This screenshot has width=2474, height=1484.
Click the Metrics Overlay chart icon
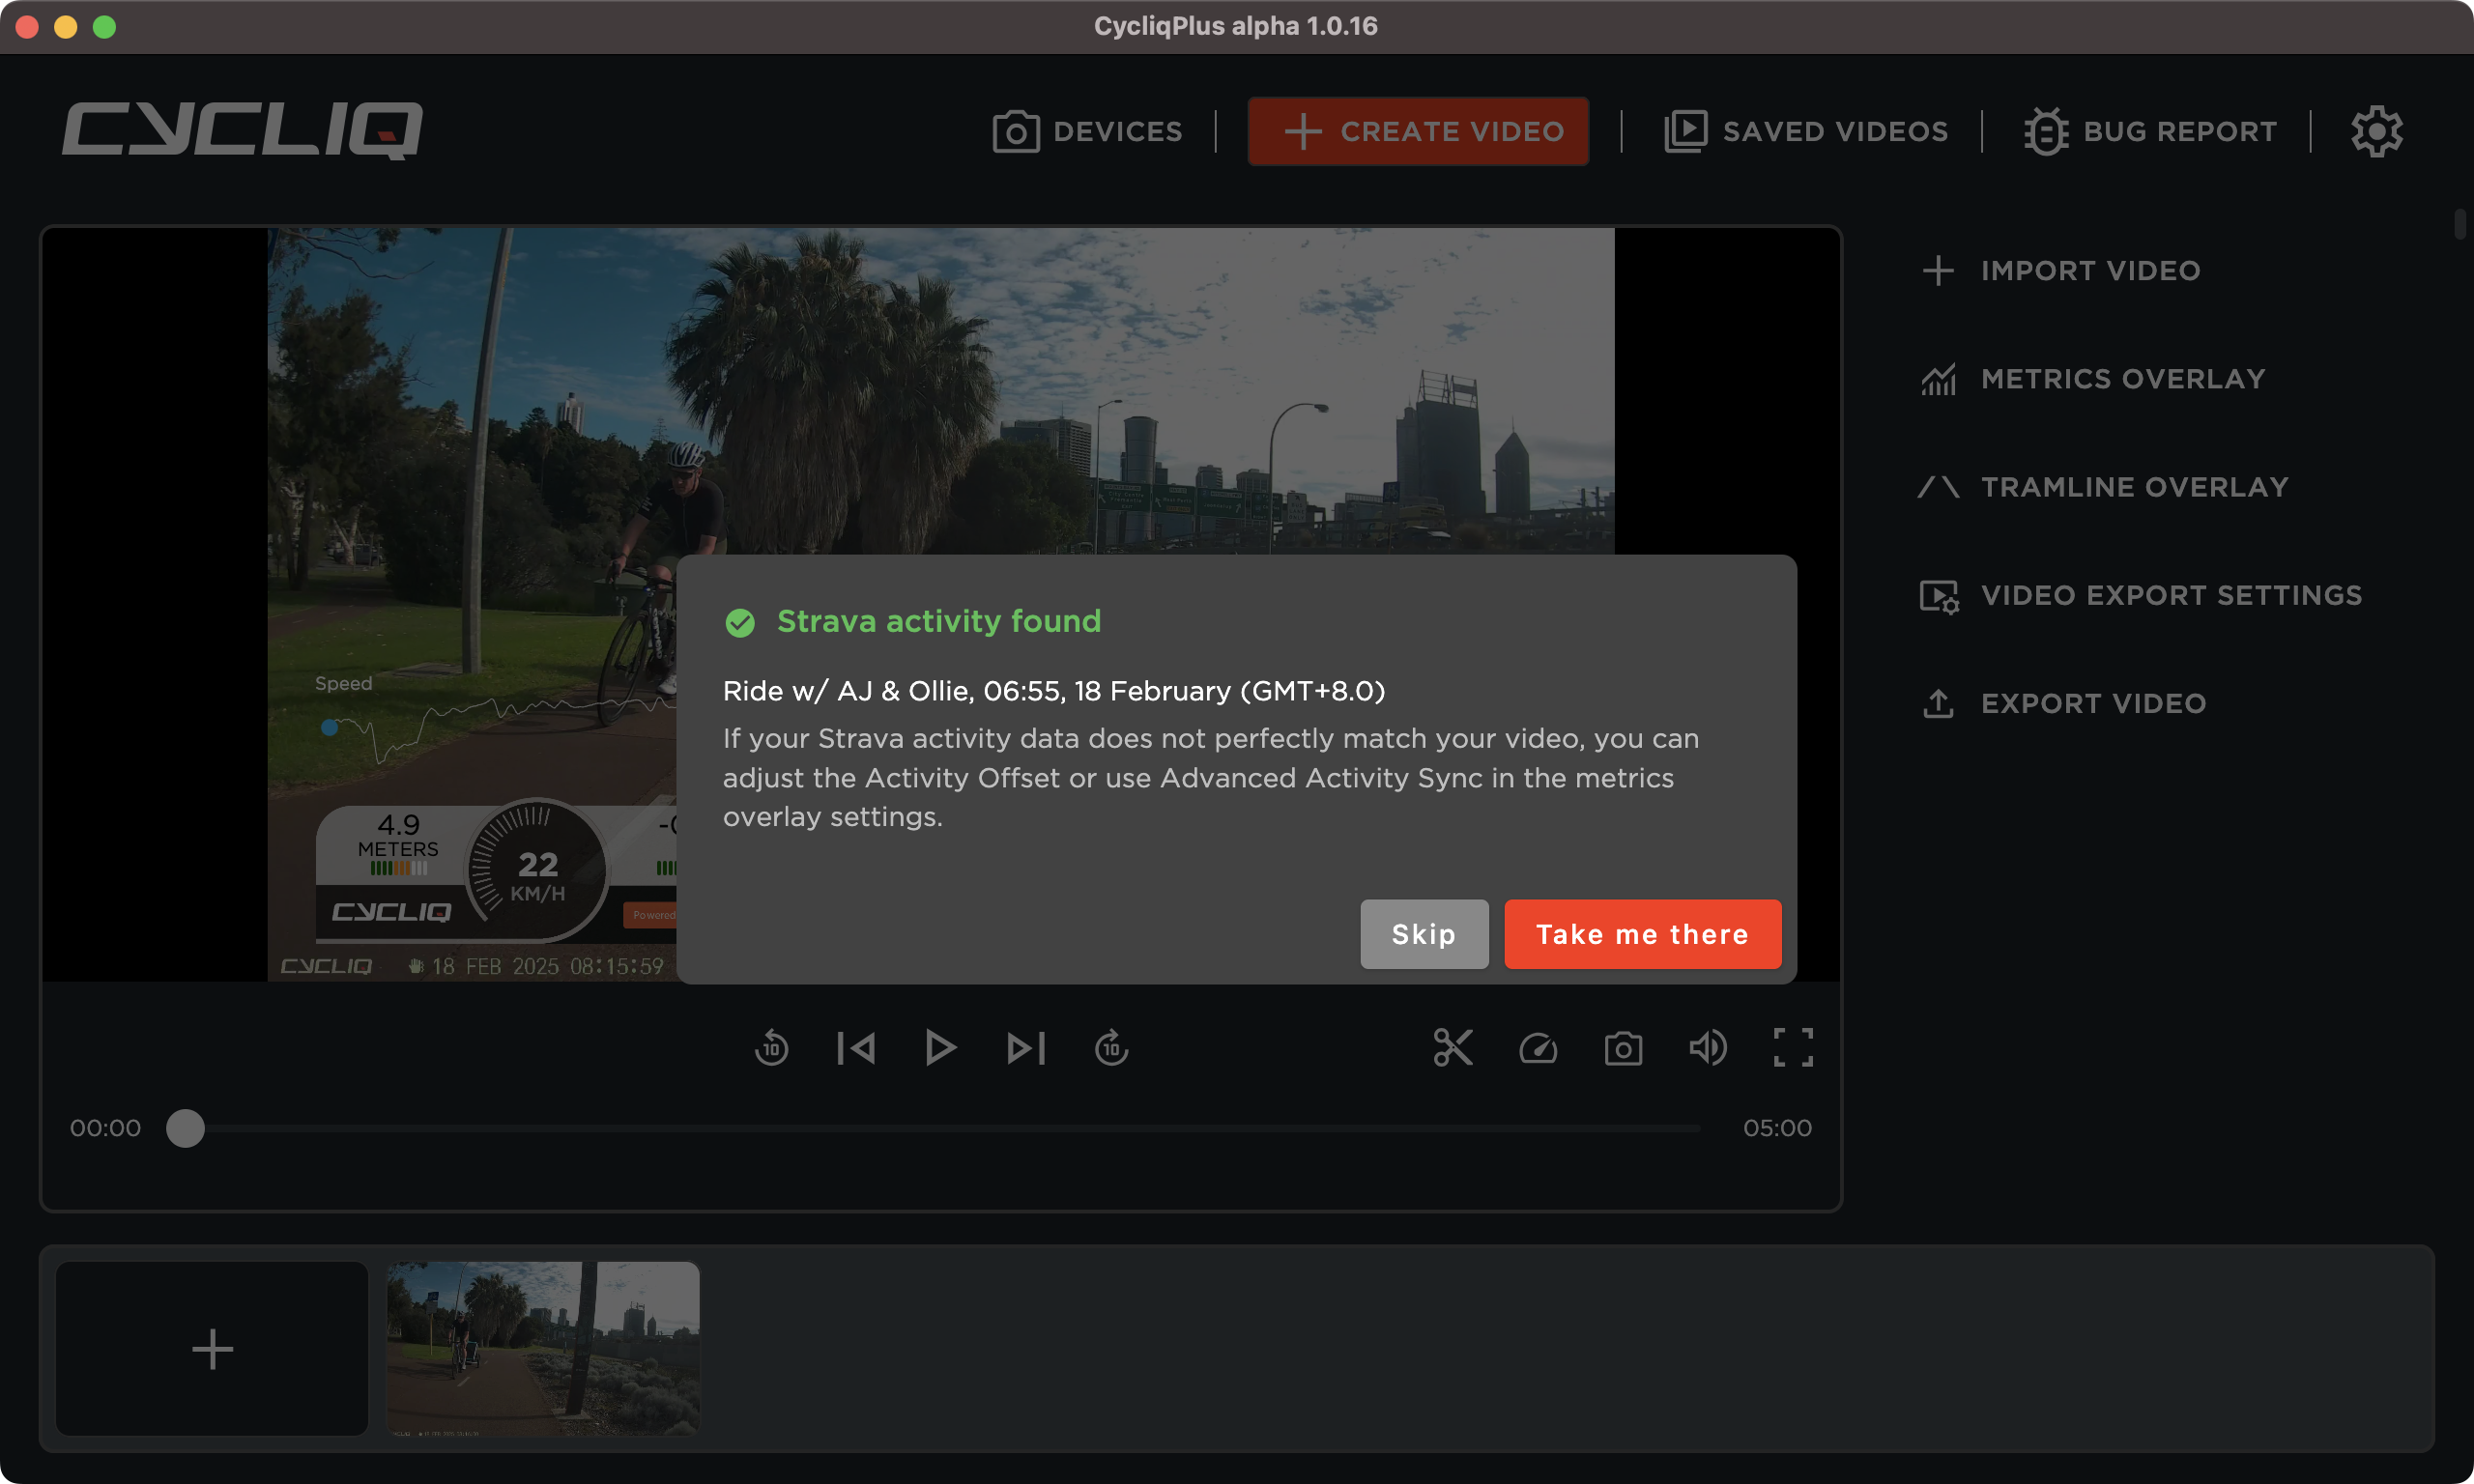(x=1938, y=379)
